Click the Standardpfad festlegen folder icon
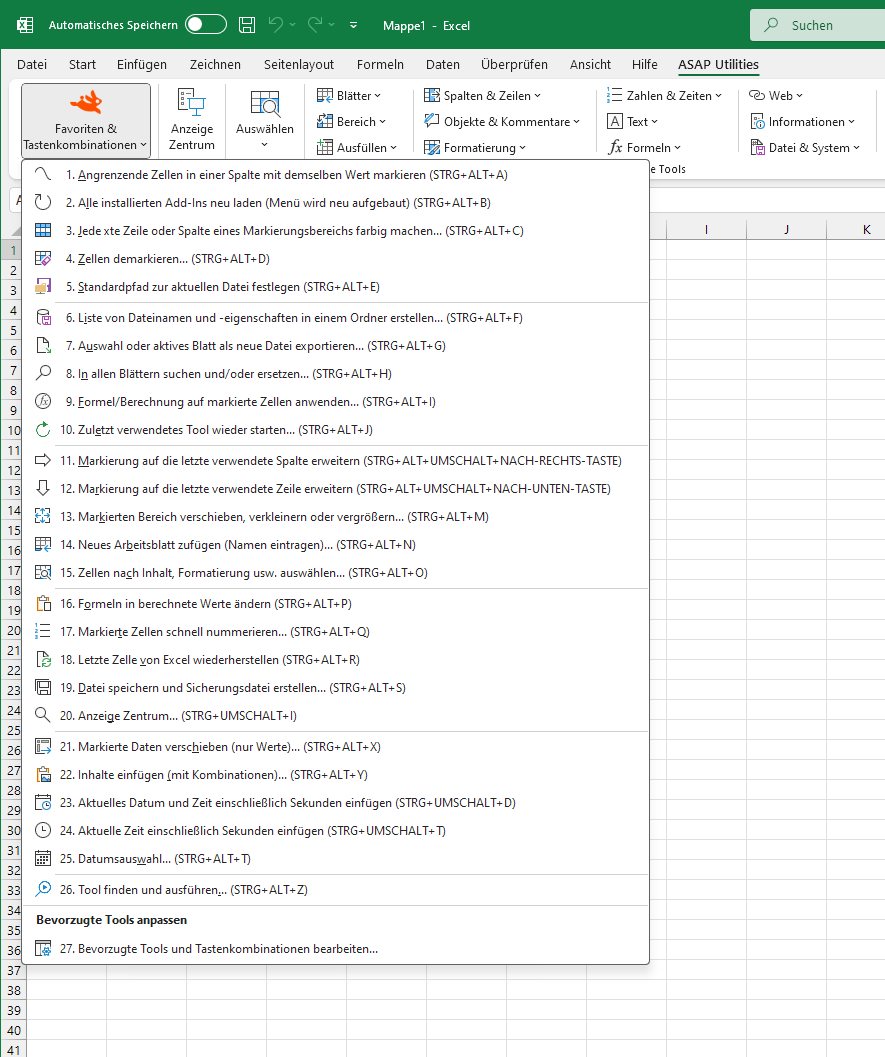The image size is (885, 1057). pyautogui.click(x=42, y=286)
